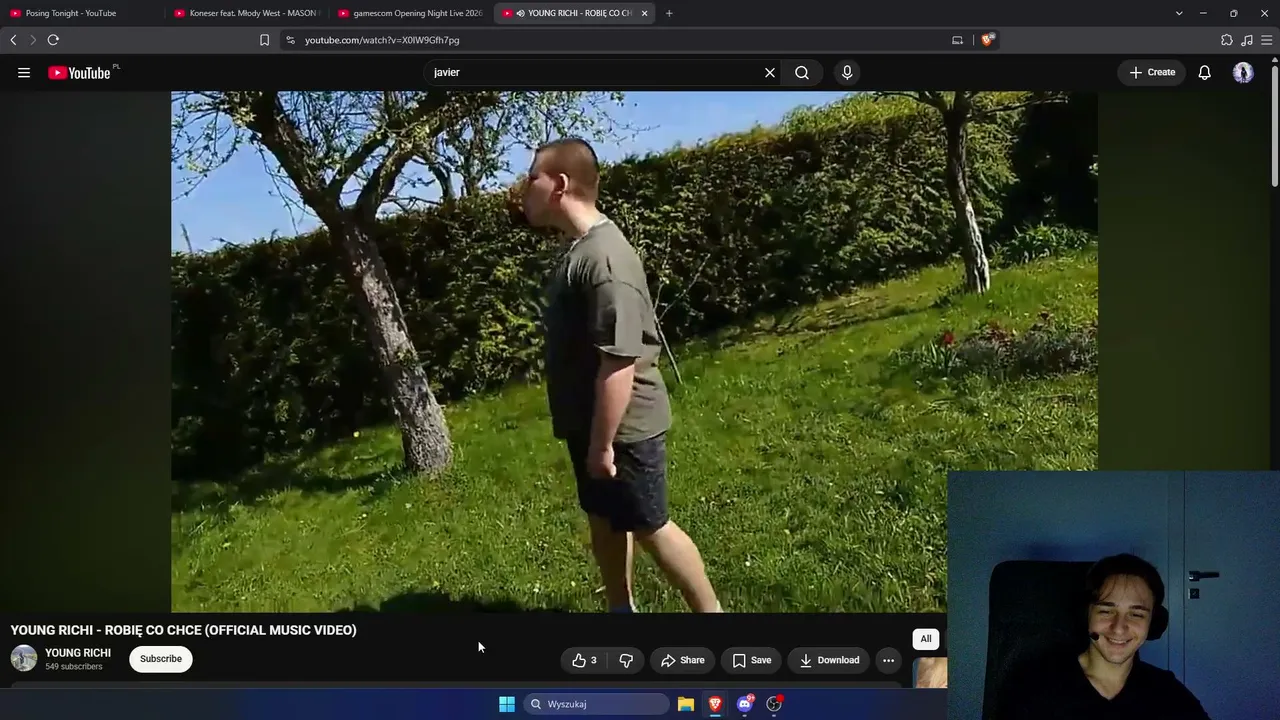
Task: Open the browser extensions puzzle icon
Action: click(1227, 40)
